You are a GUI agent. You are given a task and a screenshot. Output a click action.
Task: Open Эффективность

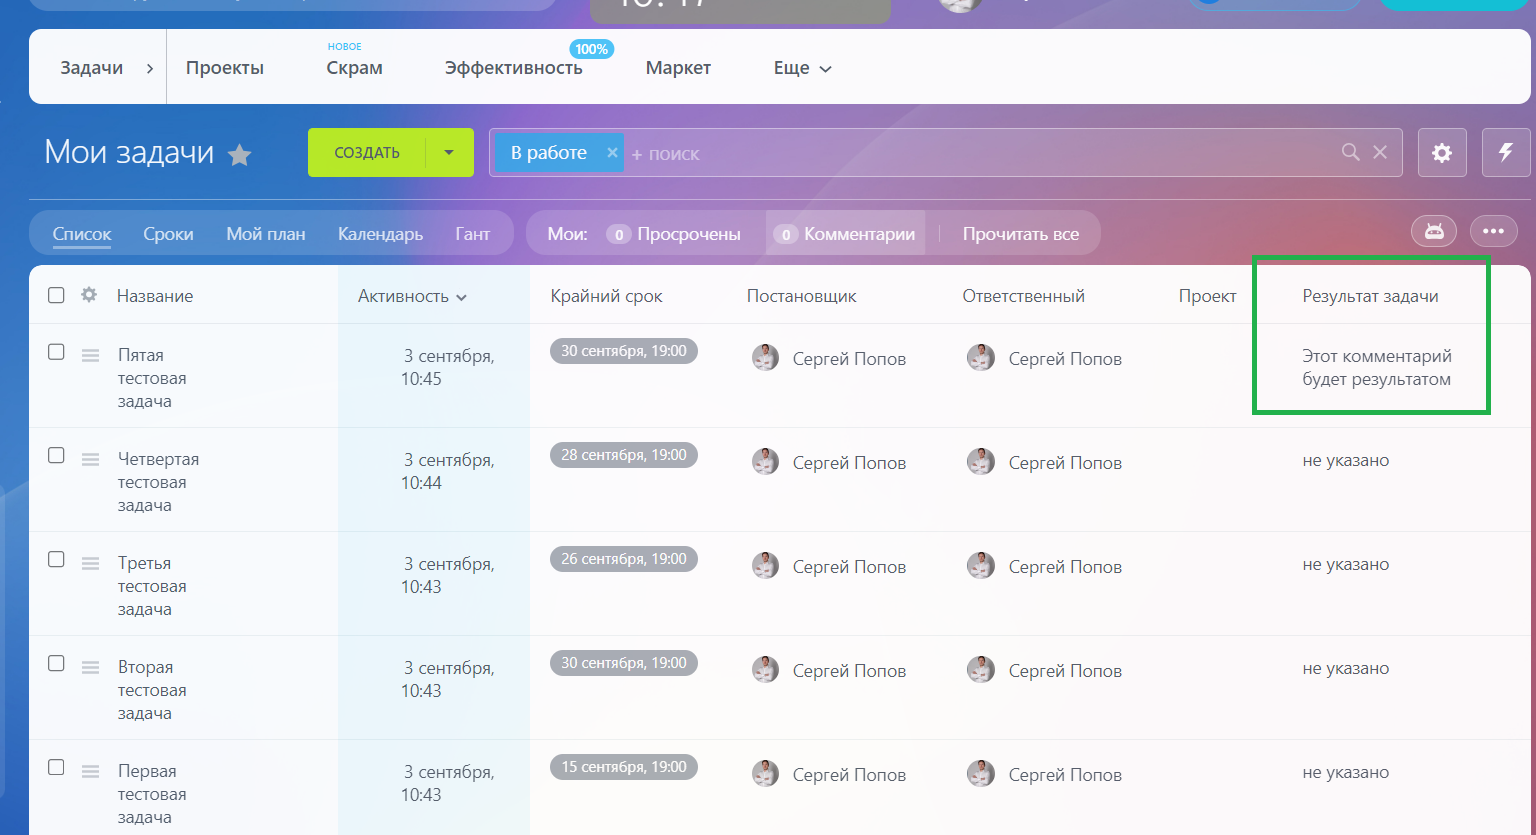pos(514,68)
